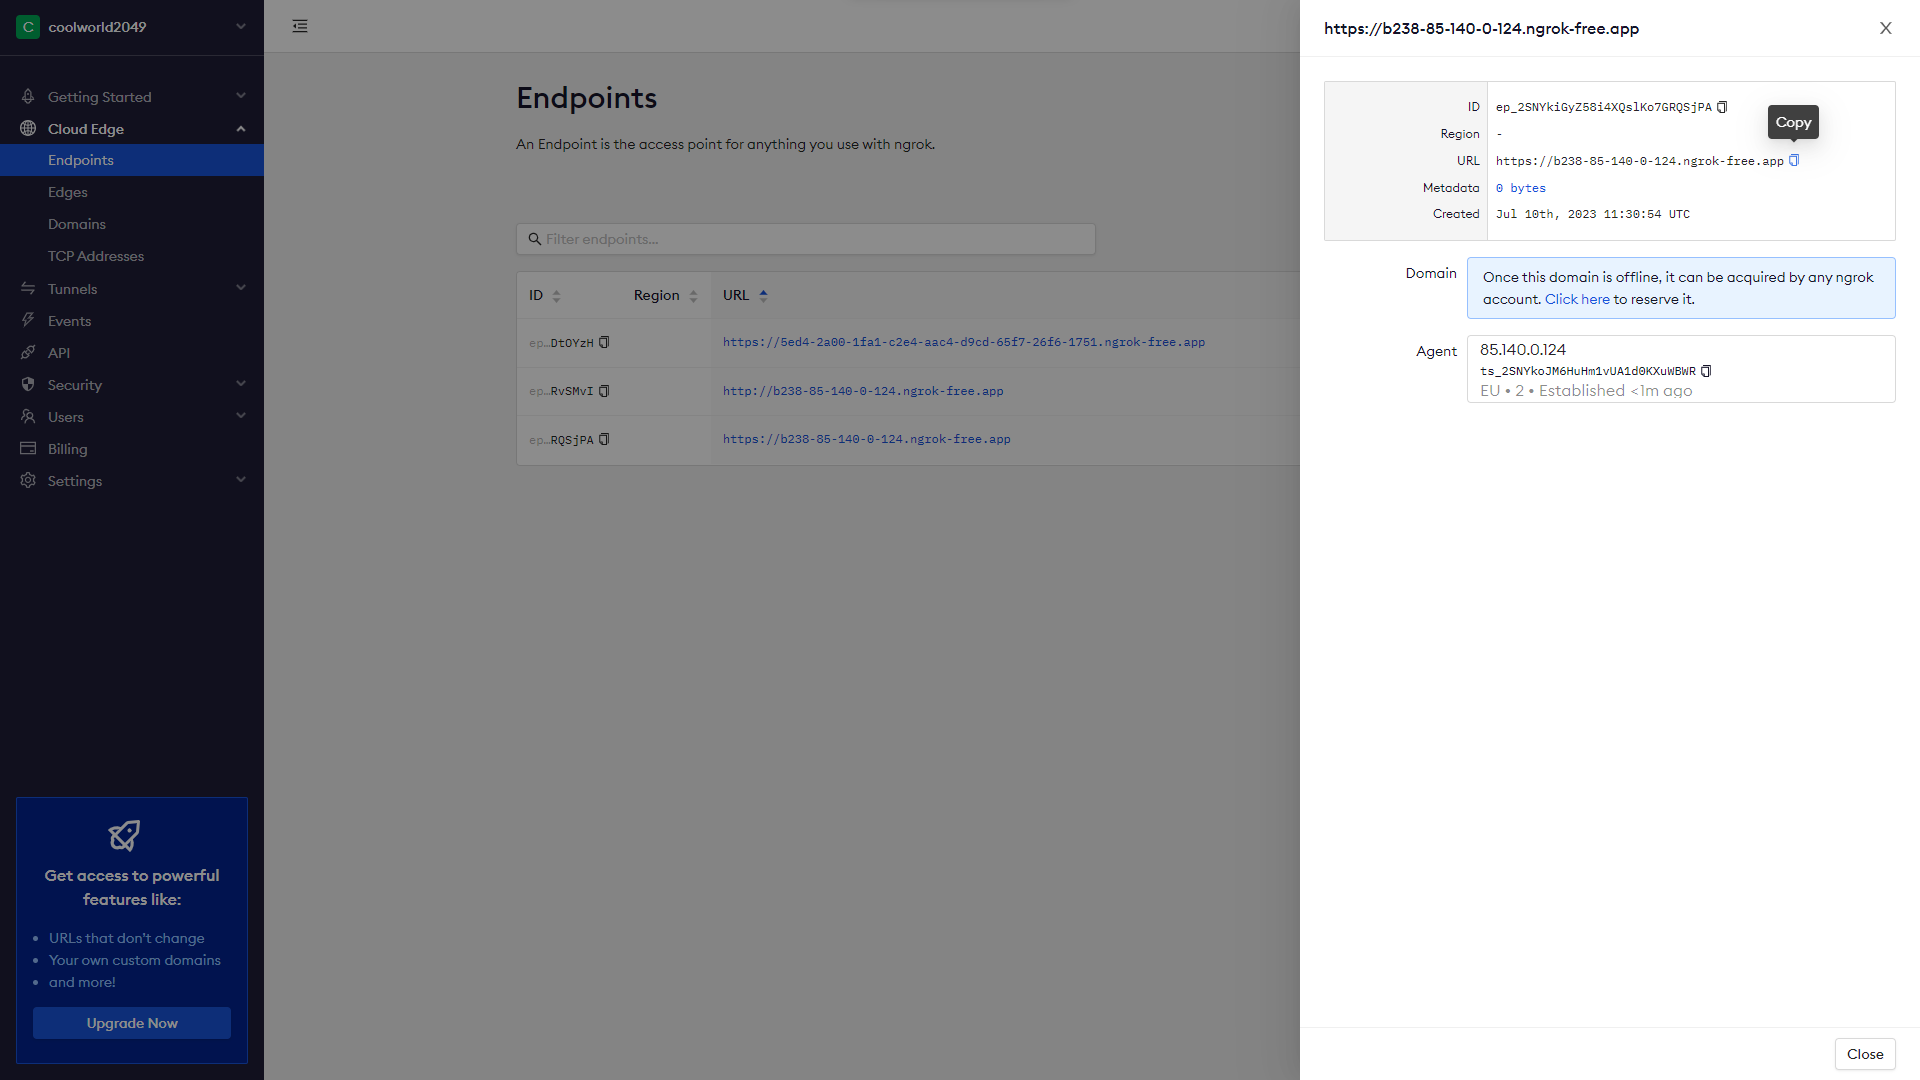Viewport: 1920px width, 1080px height.
Task: Copy the endpoint URL in details panel
Action: [1794, 160]
